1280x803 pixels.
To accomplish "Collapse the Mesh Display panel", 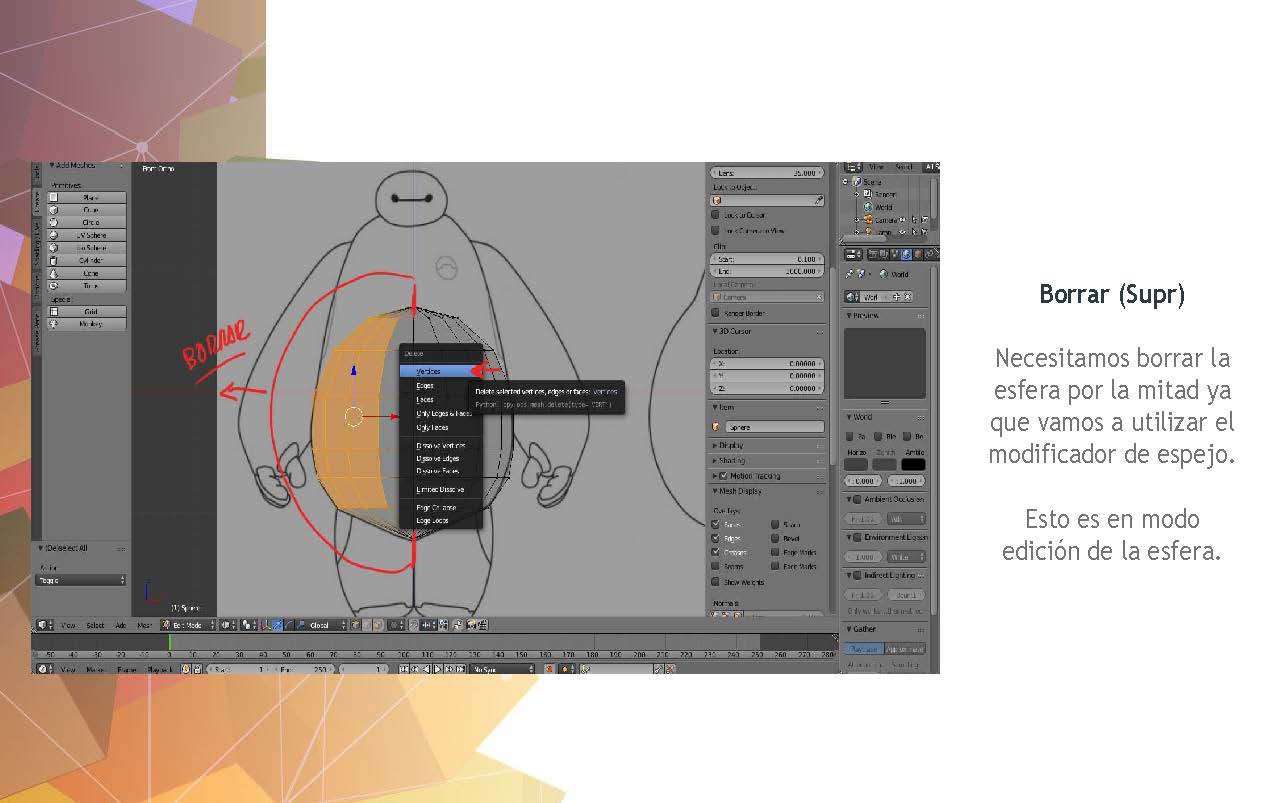I will 714,491.
